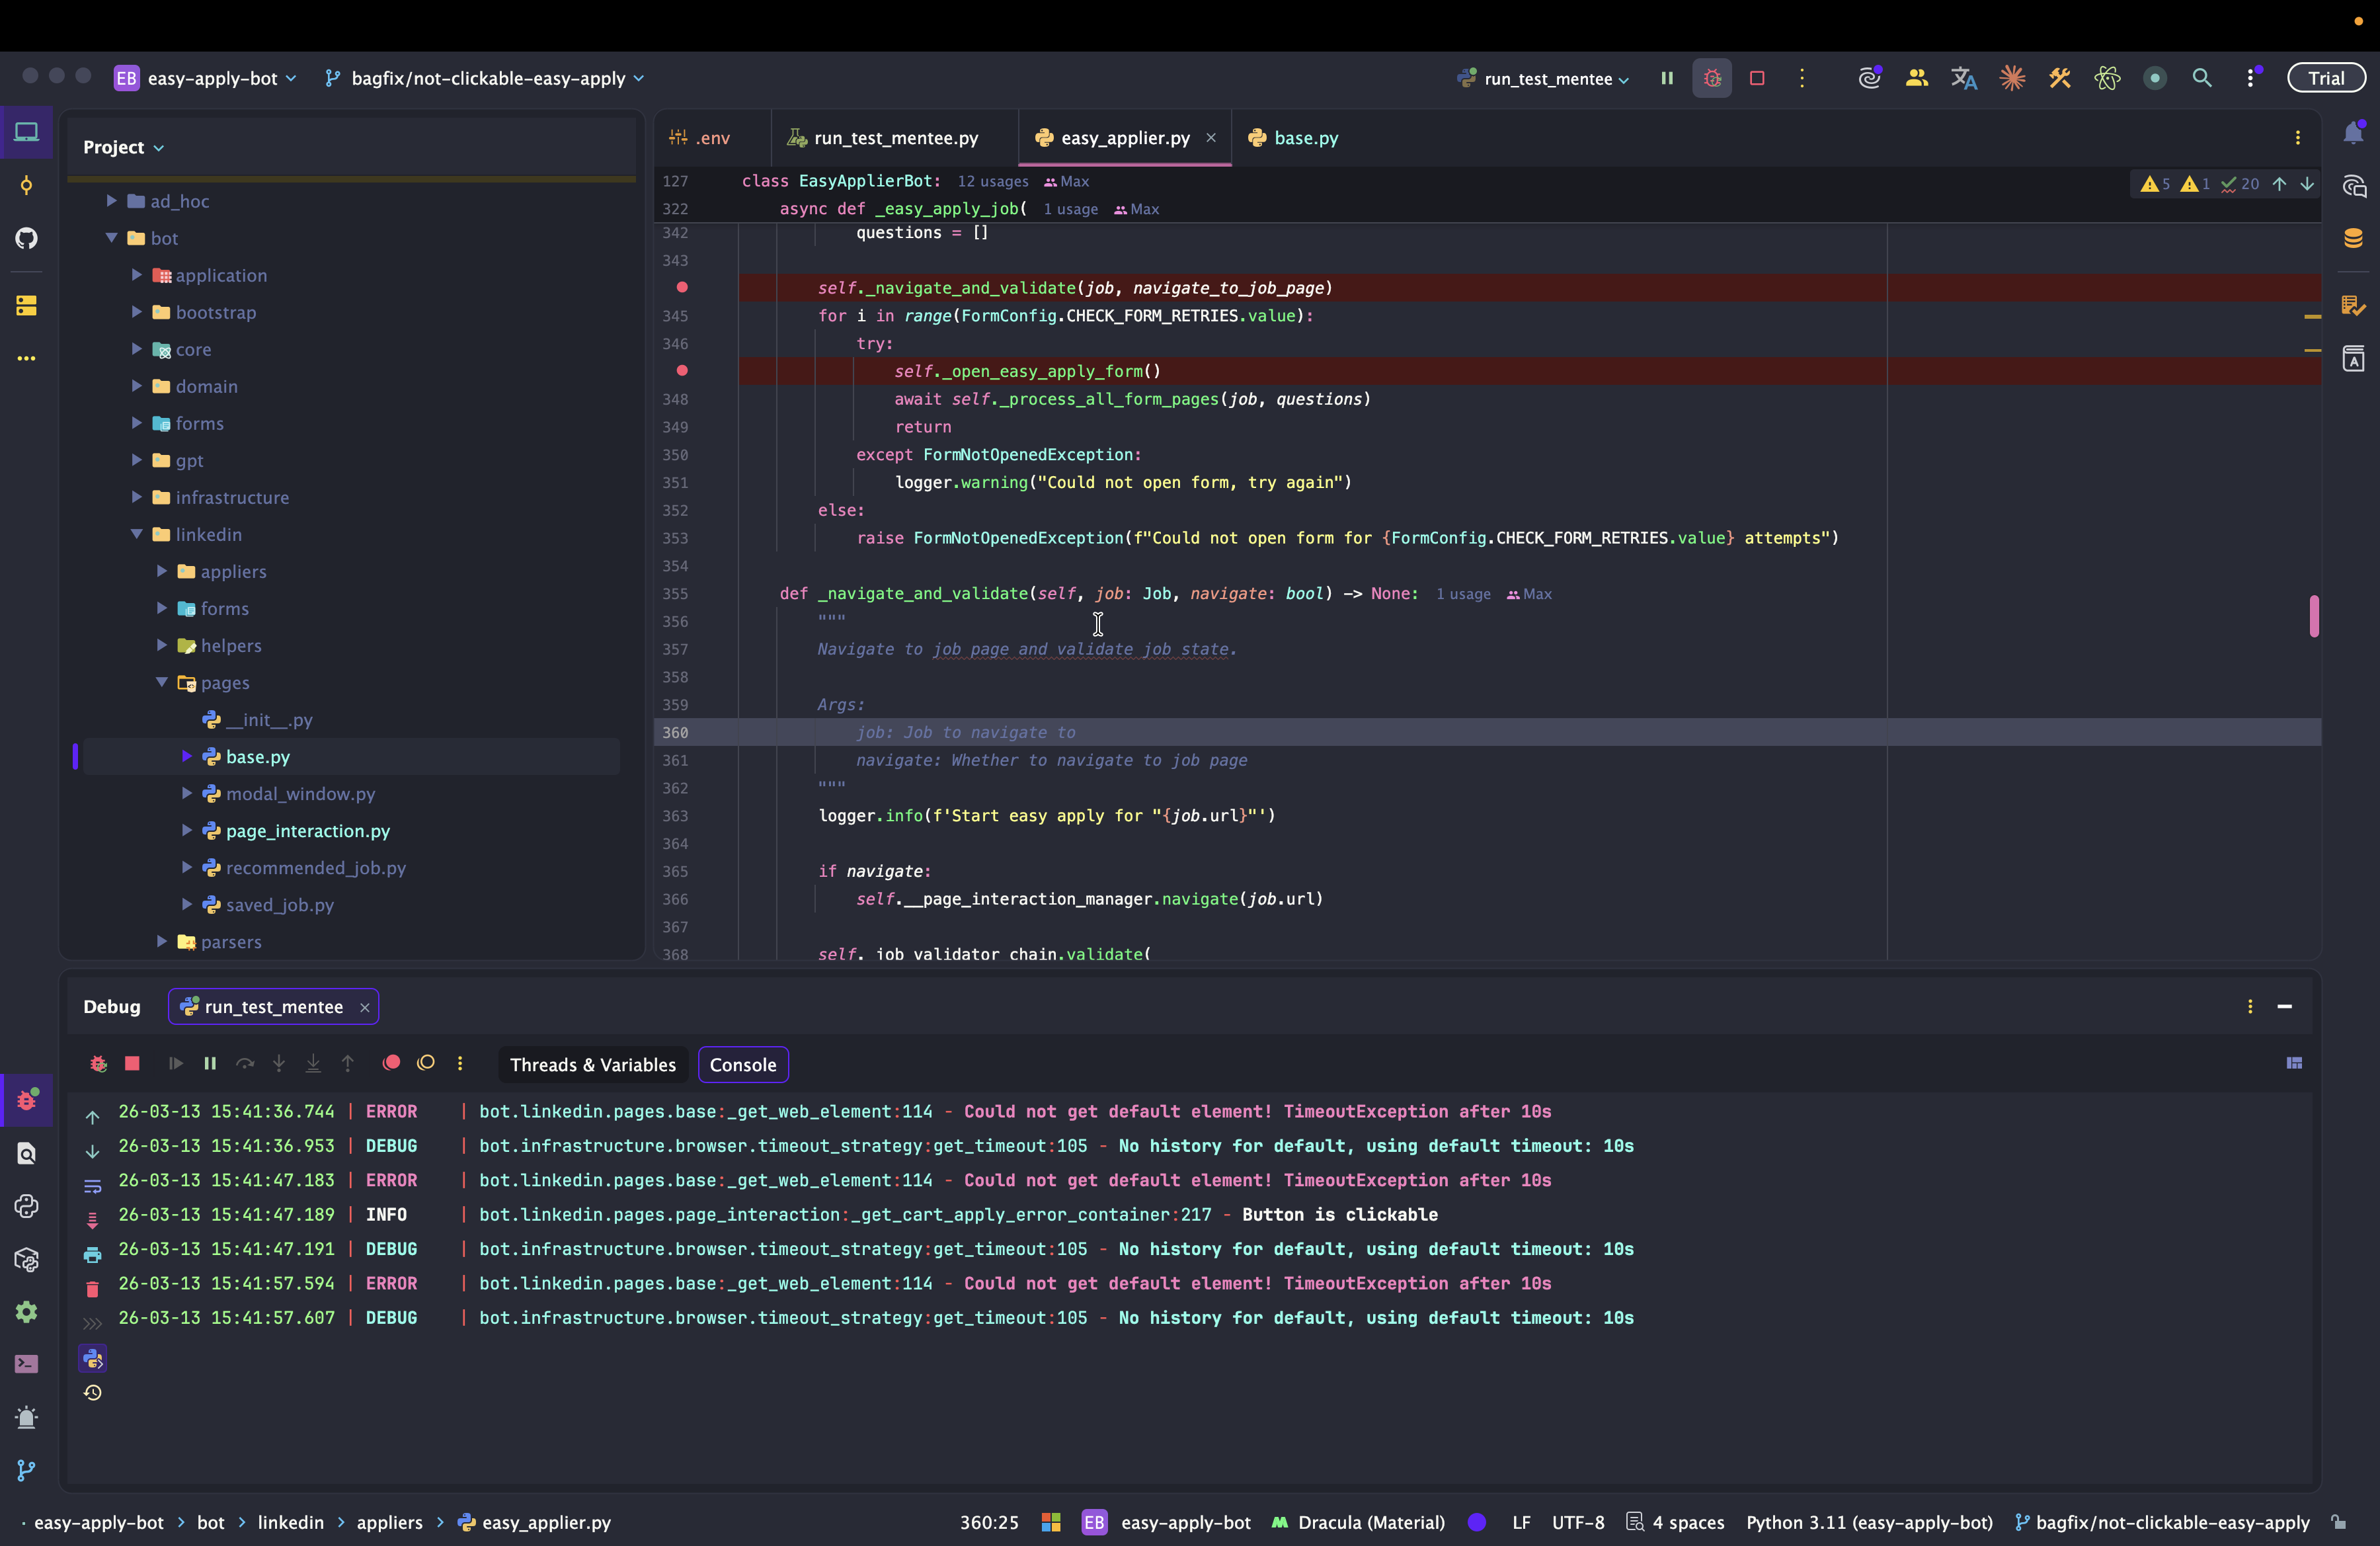Click the Clear All trash icon in console

tap(92, 1289)
